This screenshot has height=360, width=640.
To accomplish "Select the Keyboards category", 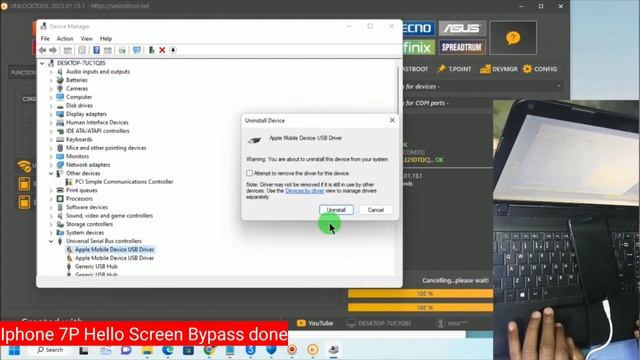I will click(x=79, y=140).
